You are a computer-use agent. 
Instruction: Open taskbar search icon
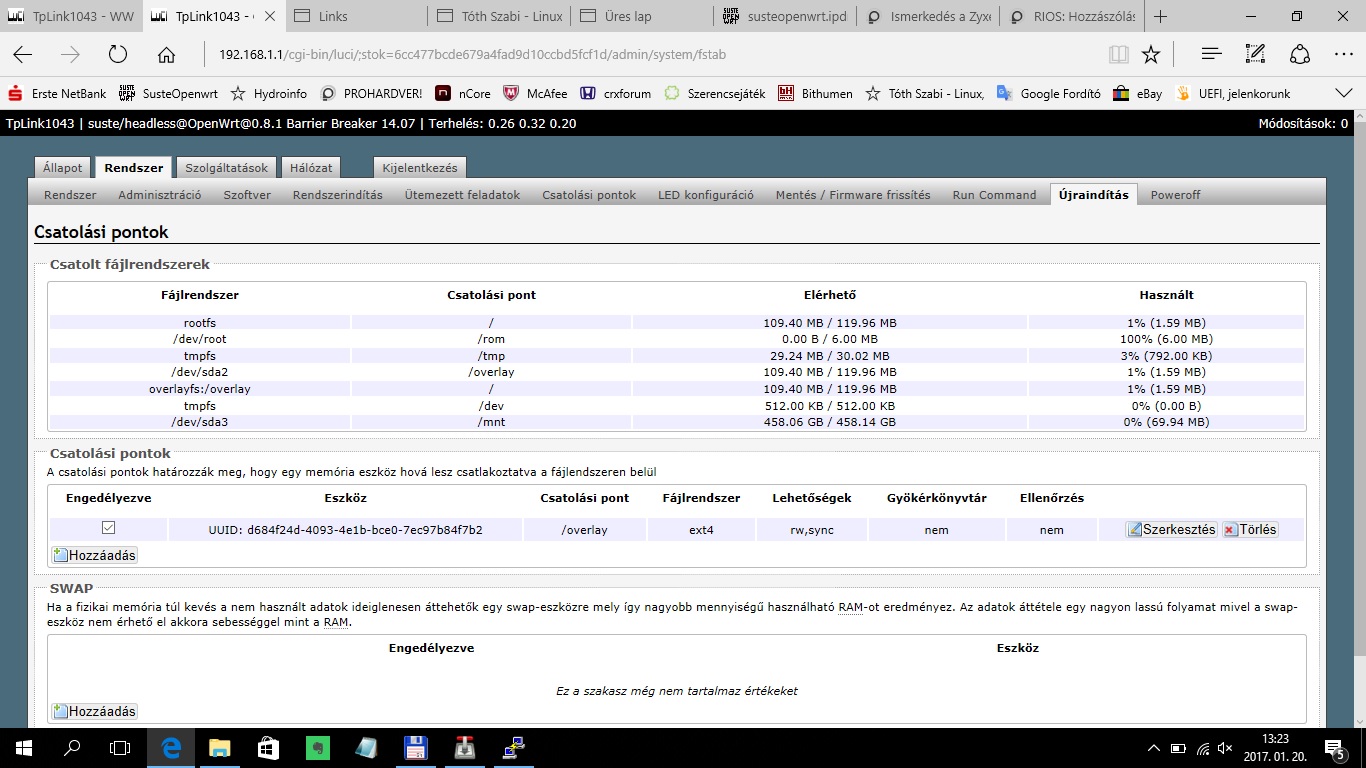[x=72, y=747]
